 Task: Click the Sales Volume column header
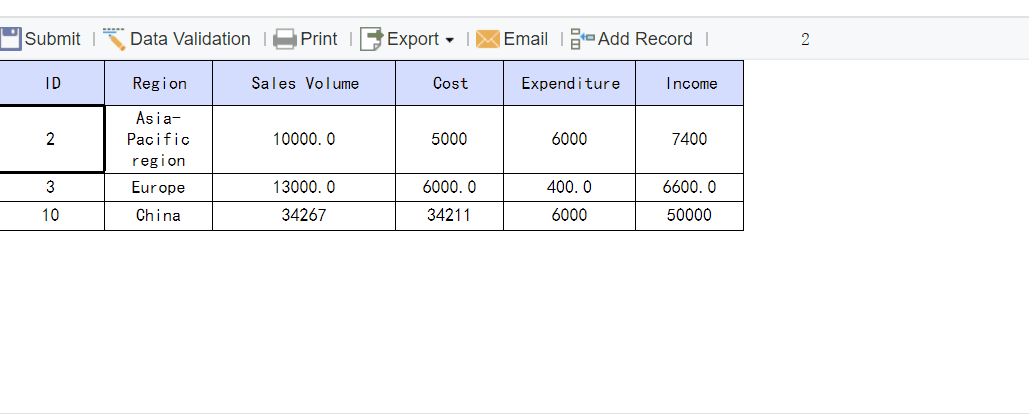[304, 83]
